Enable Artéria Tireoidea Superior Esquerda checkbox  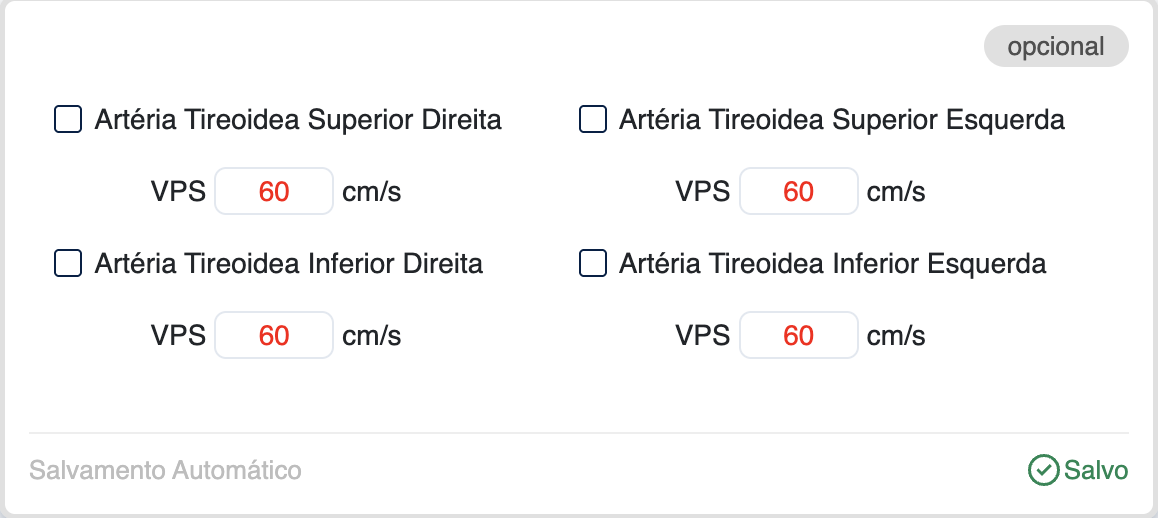[x=593, y=120]
